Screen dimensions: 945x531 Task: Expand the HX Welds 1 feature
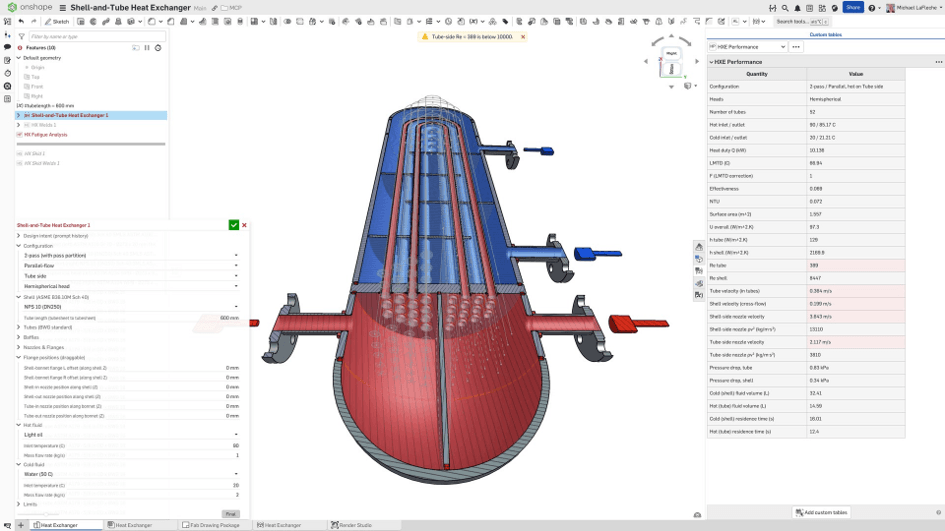point(19,125)
